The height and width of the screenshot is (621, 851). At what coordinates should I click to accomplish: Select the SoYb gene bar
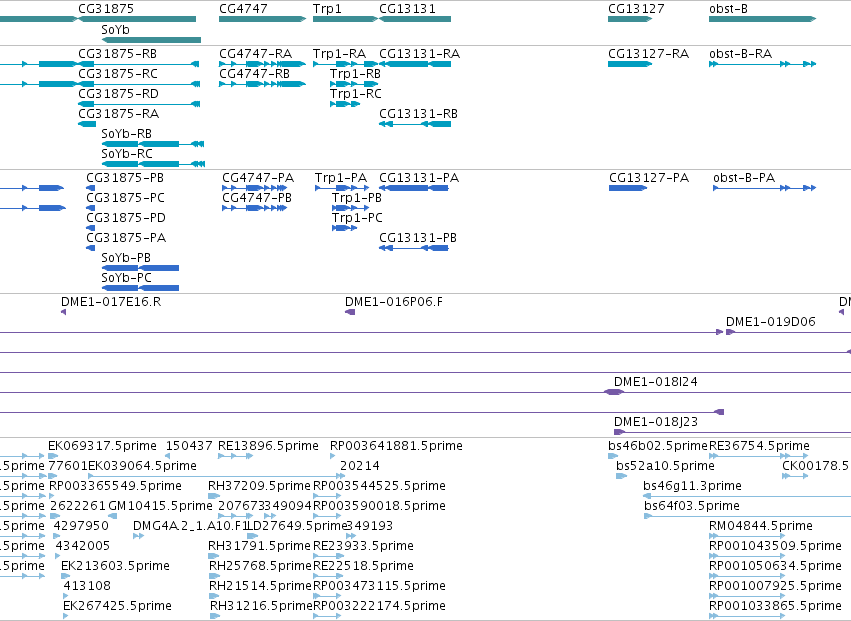[151, 40]
